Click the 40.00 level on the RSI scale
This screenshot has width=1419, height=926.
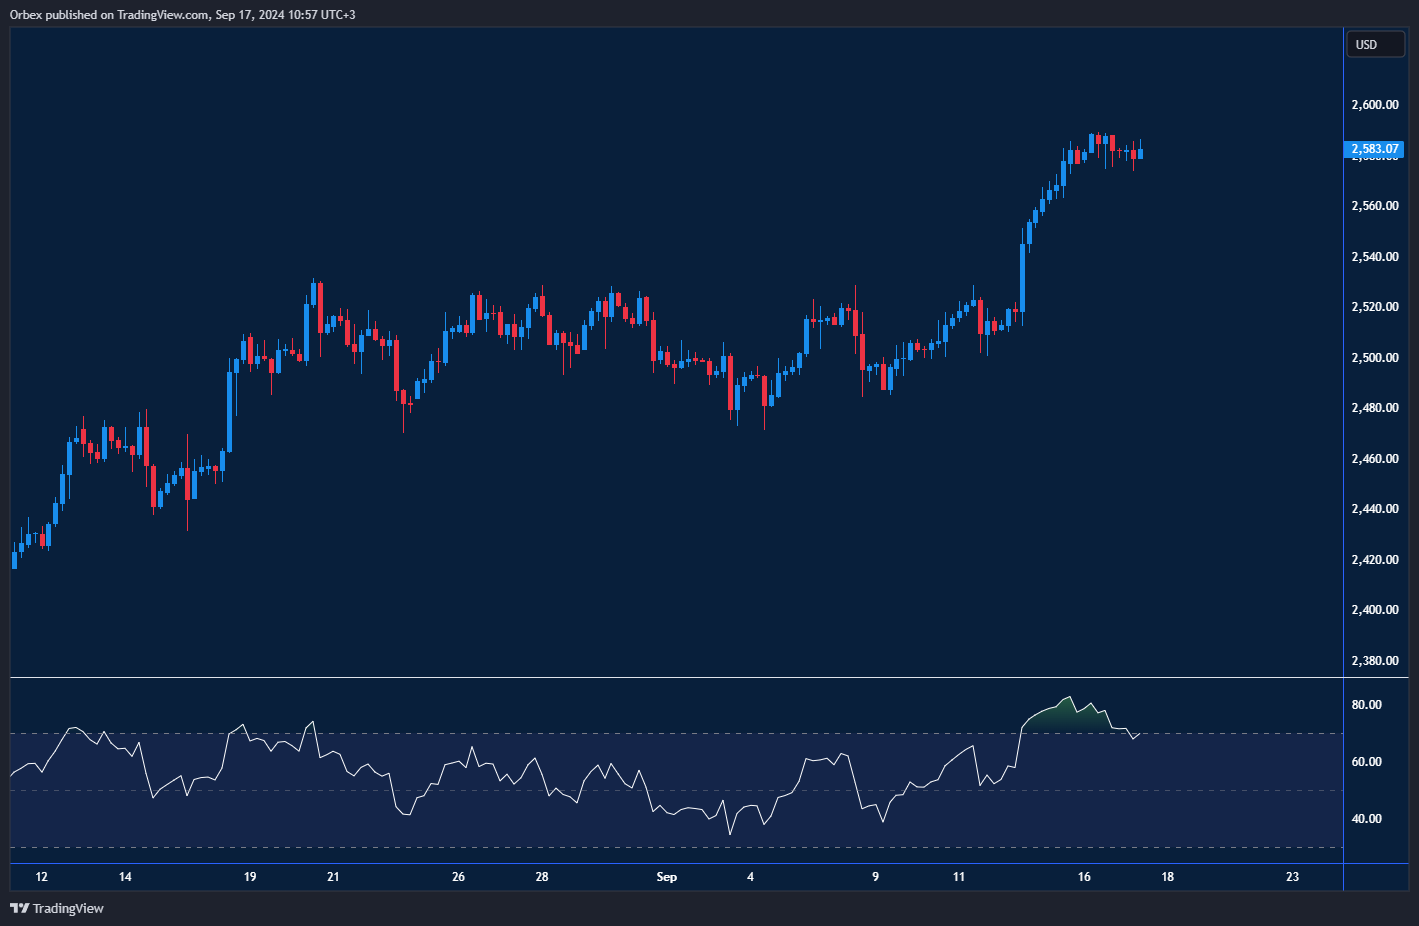(x=1366, y=819)
